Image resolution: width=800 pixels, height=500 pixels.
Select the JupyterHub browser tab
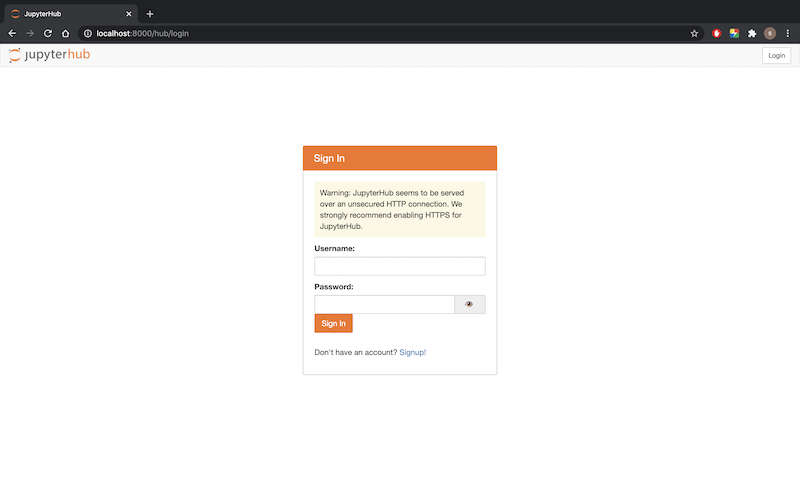71,14
